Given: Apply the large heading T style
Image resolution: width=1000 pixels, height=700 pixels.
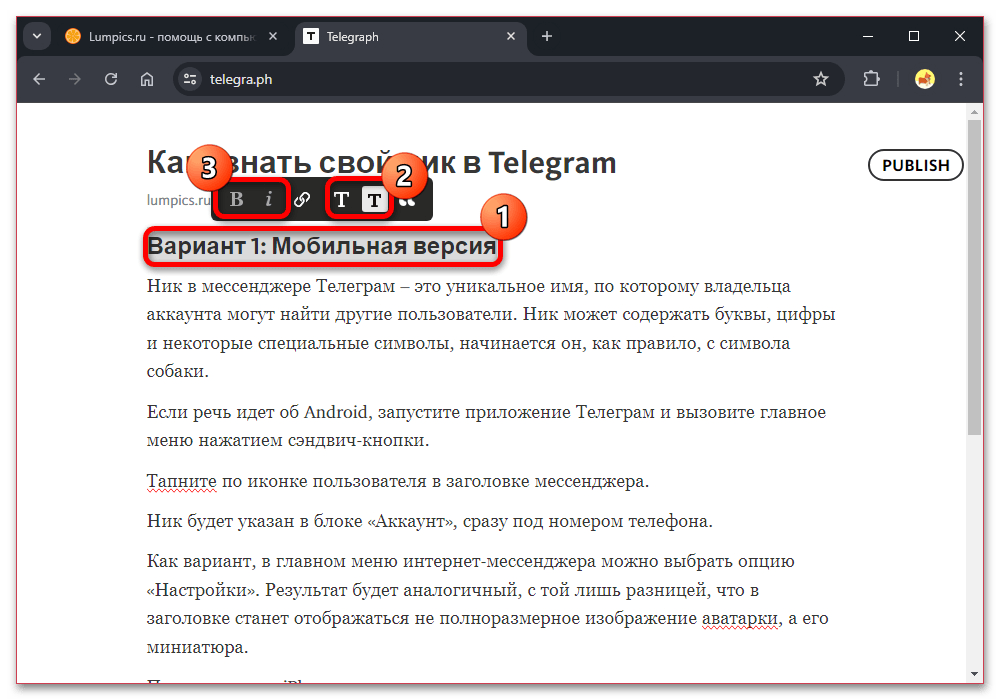Looking at the screenshot, I should click(x=341, y=200).
